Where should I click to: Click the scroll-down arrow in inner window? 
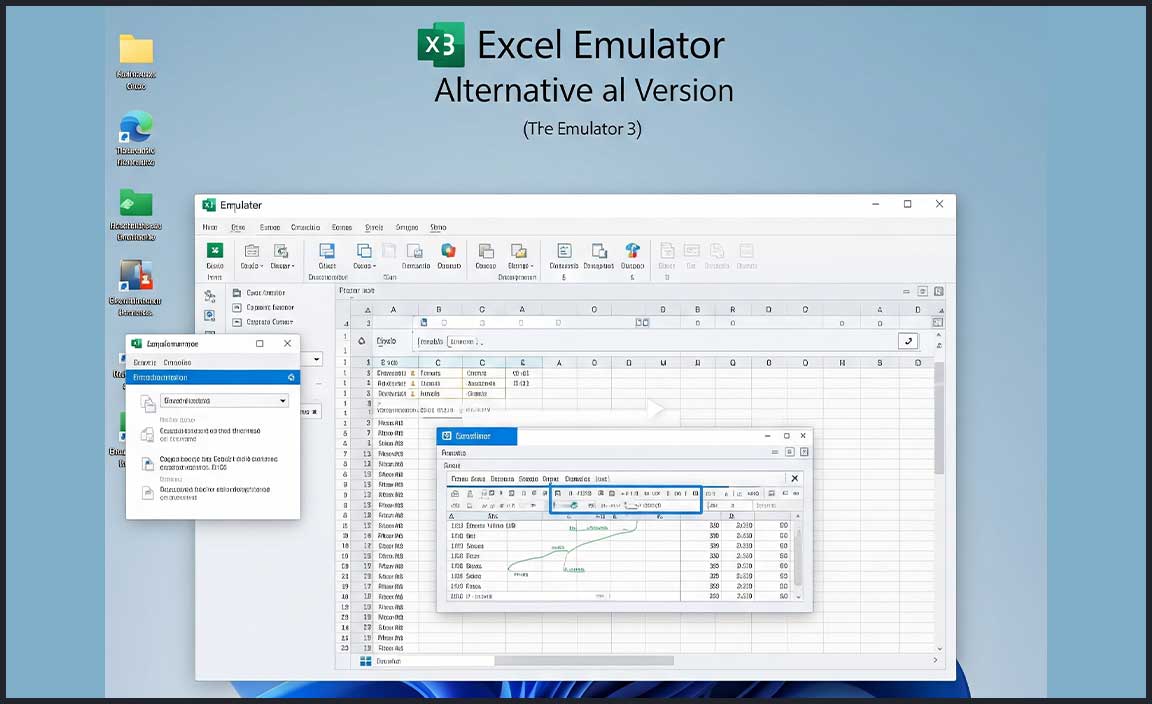click(x=798, y=596)
